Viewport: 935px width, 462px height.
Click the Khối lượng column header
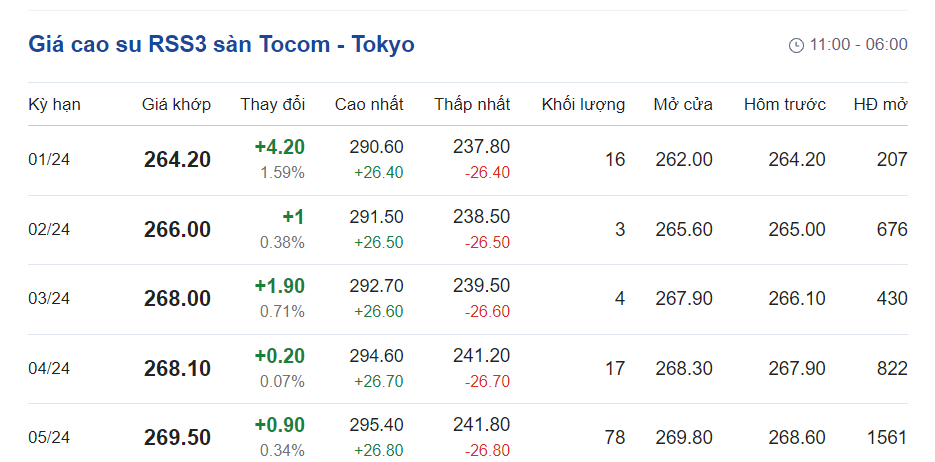583,104
